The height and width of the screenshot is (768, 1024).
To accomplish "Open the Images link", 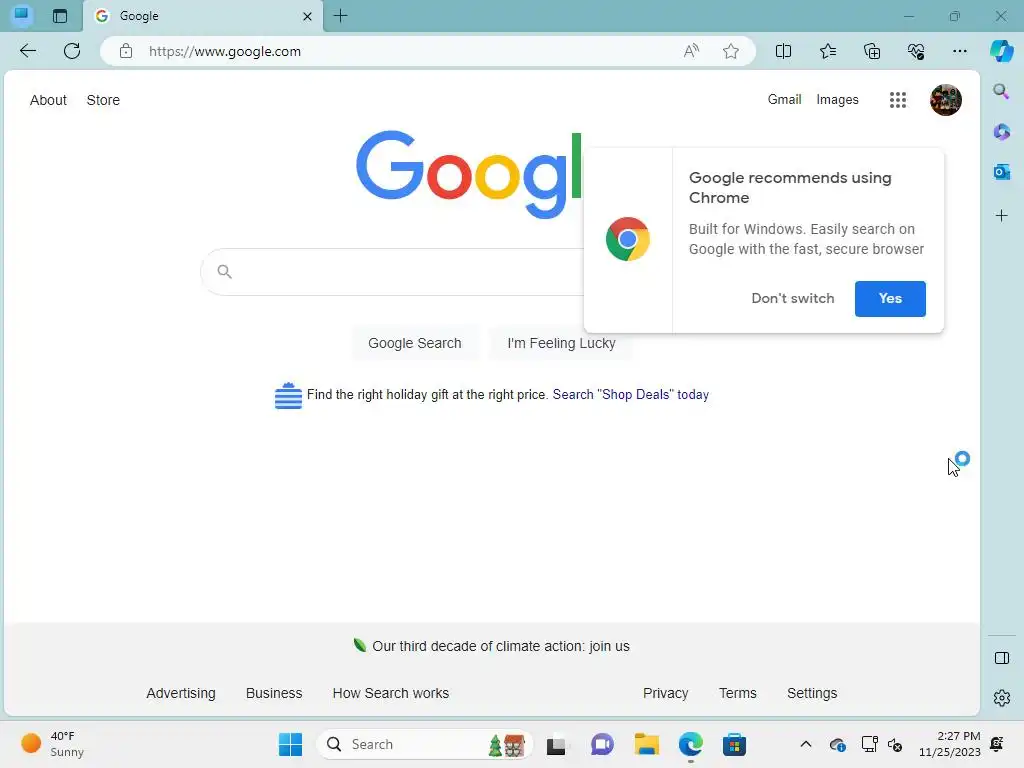I will pyautogui.click(x=837, y=99).
